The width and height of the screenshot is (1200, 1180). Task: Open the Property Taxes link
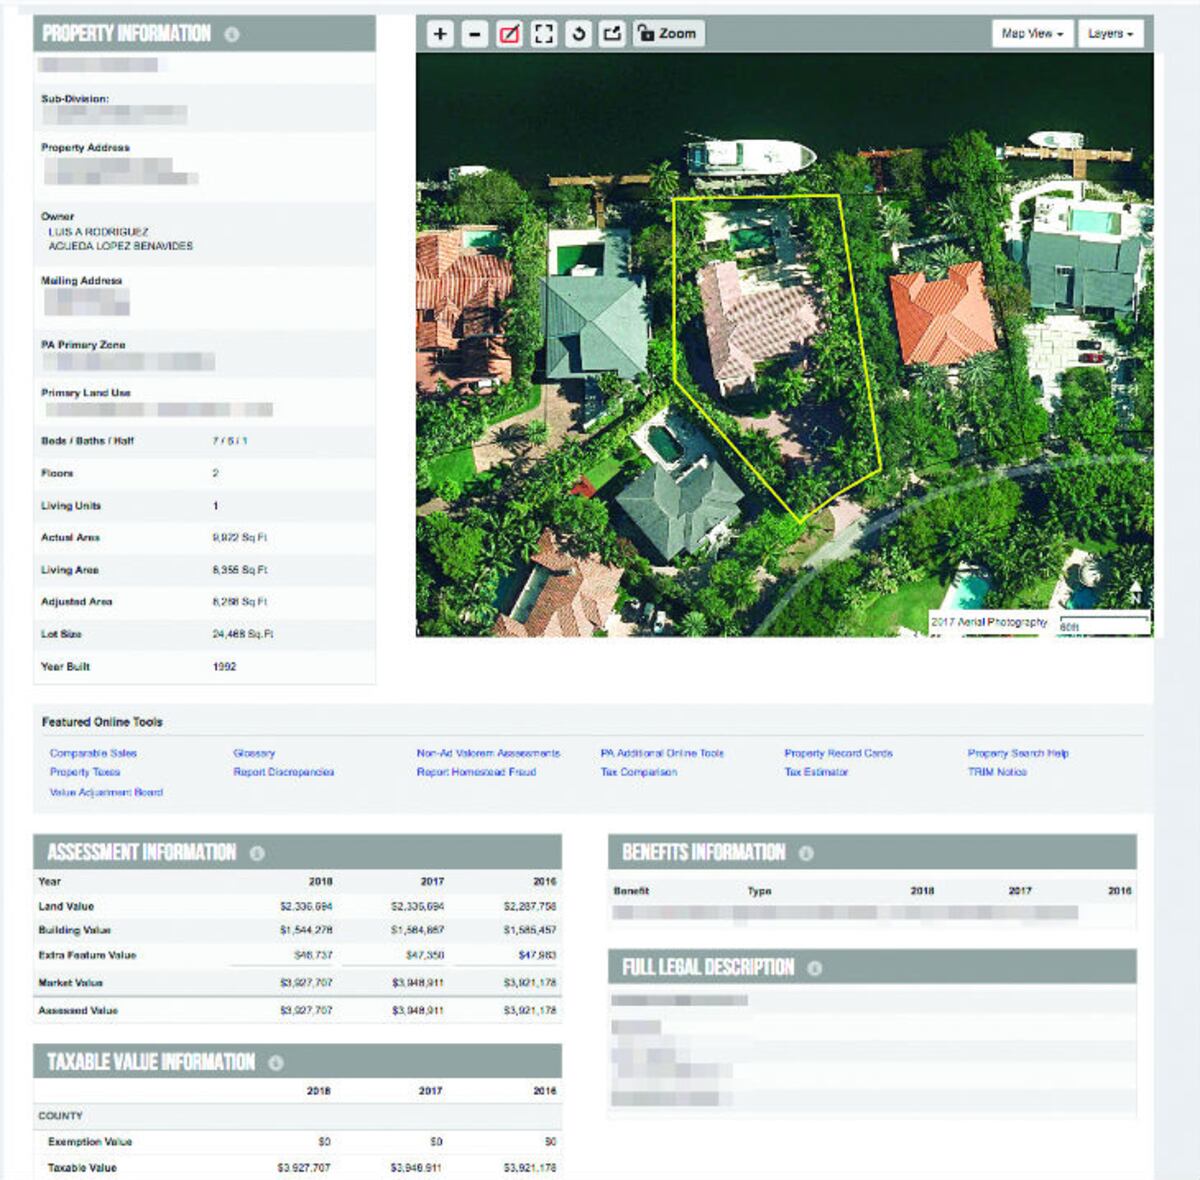pos(85,772)
